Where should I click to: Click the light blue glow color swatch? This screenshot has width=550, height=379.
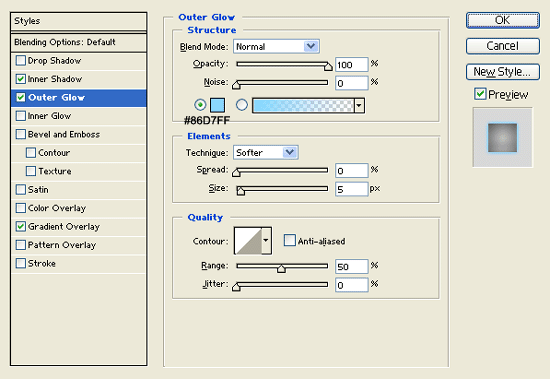[217, 105]
